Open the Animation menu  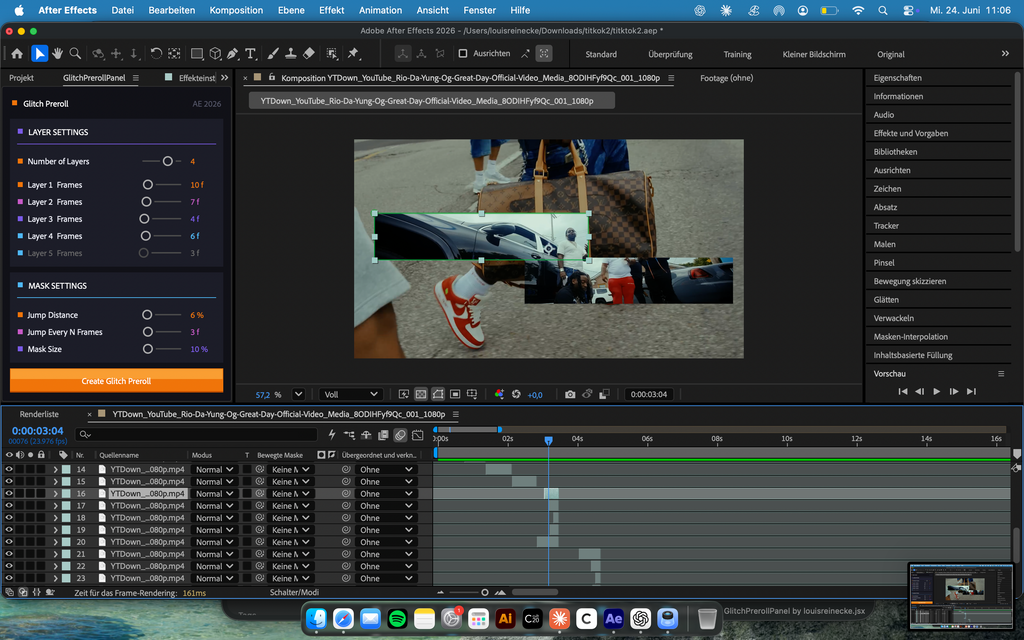click(x=380, y=10)
